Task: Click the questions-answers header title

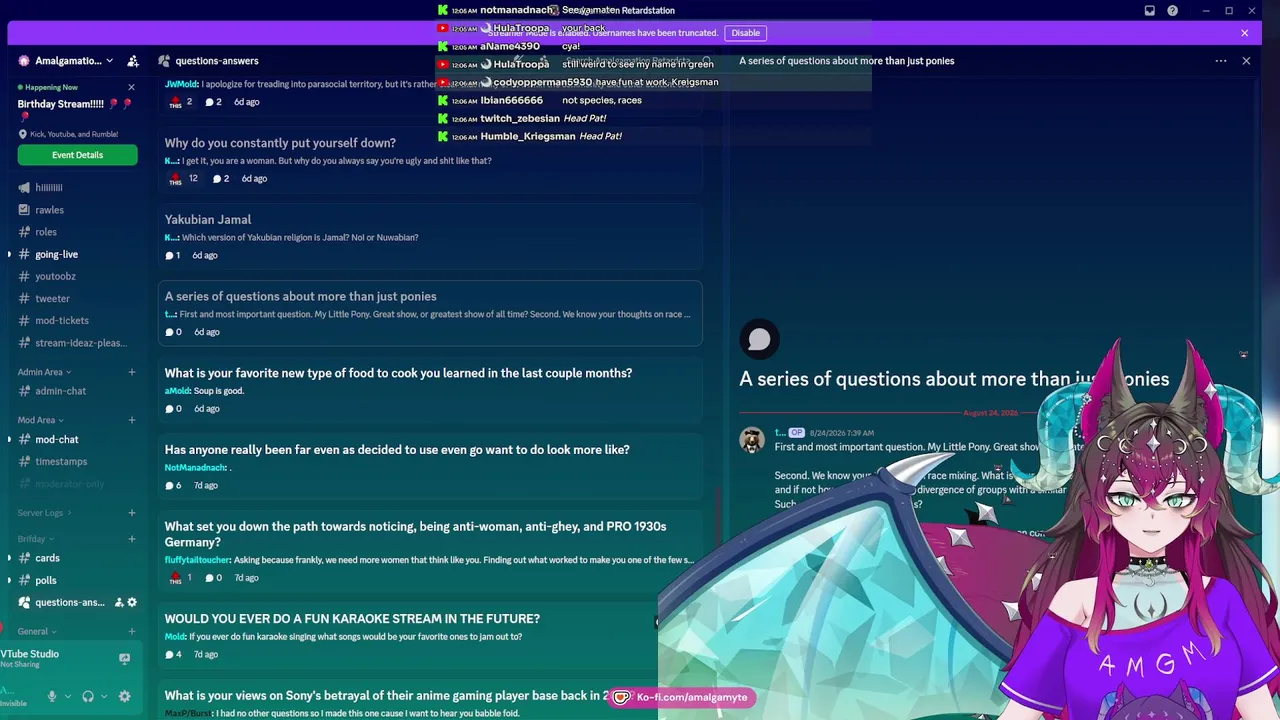Action: pos(217,61)
